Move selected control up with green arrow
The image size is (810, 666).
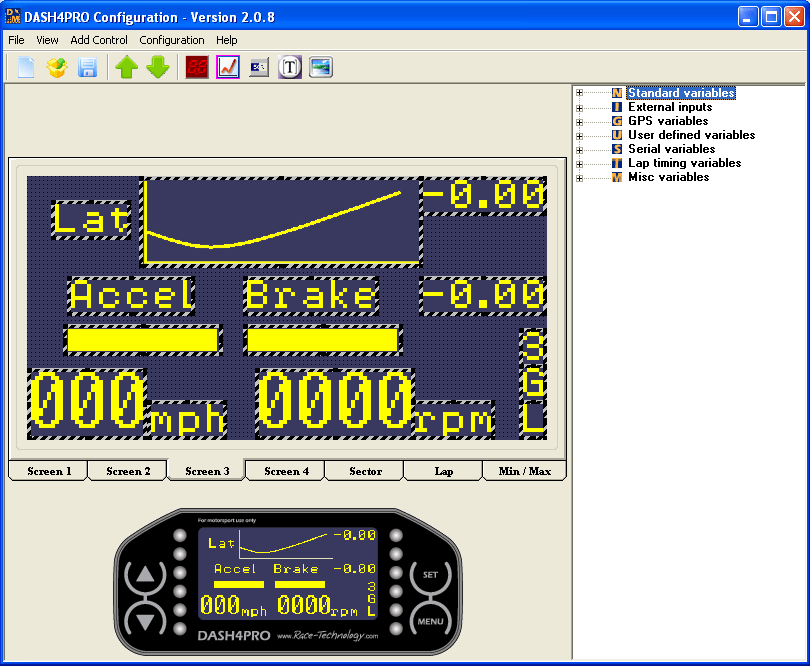pyautogui.click(x=126, y=67)
